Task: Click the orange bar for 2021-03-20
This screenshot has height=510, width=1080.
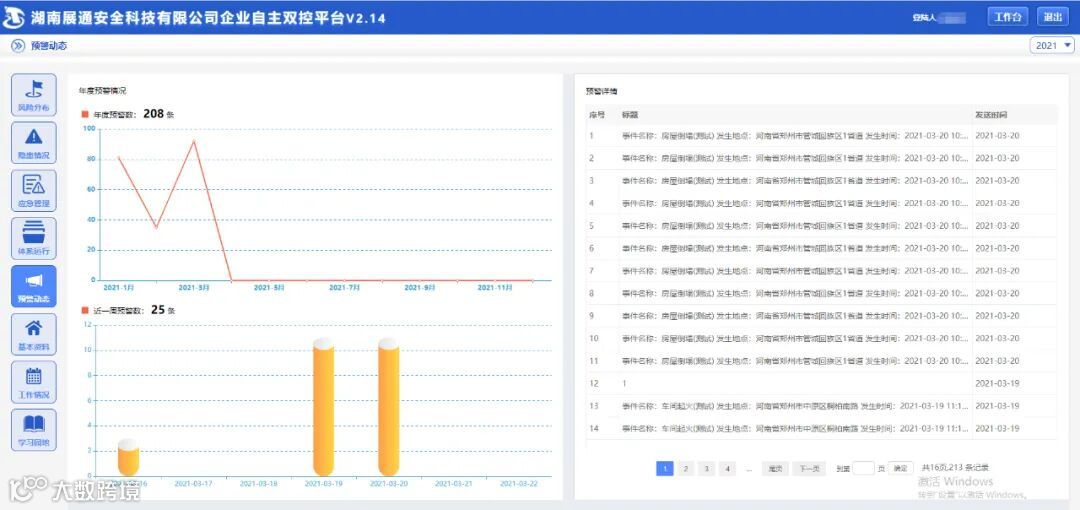Action: click(388, 407)
